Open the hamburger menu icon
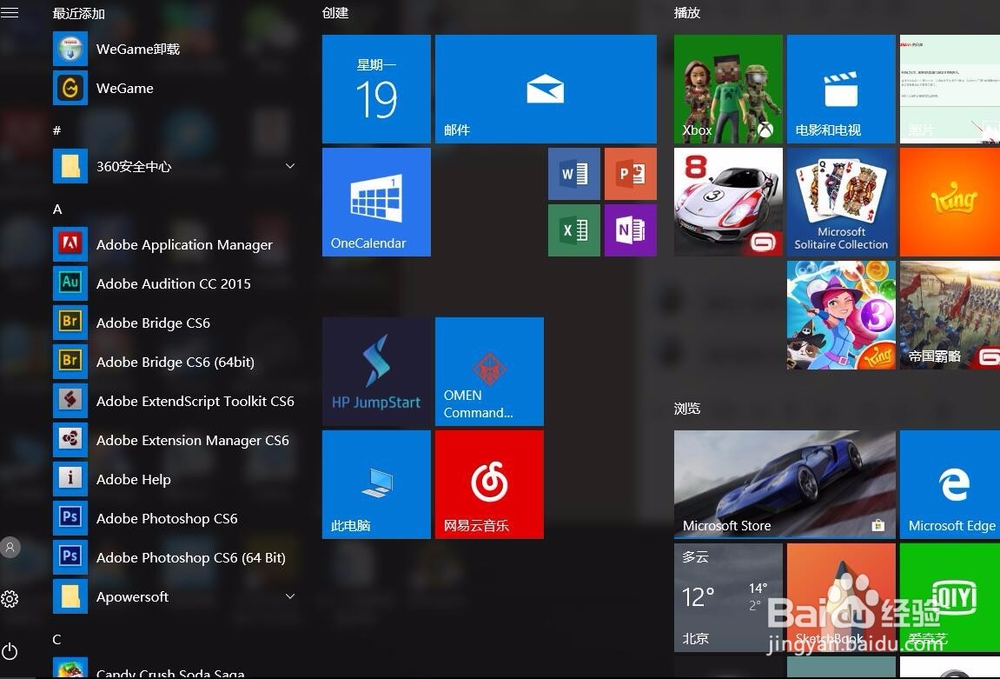Viewport: 1000px width, 679px height. coord(10,13)
